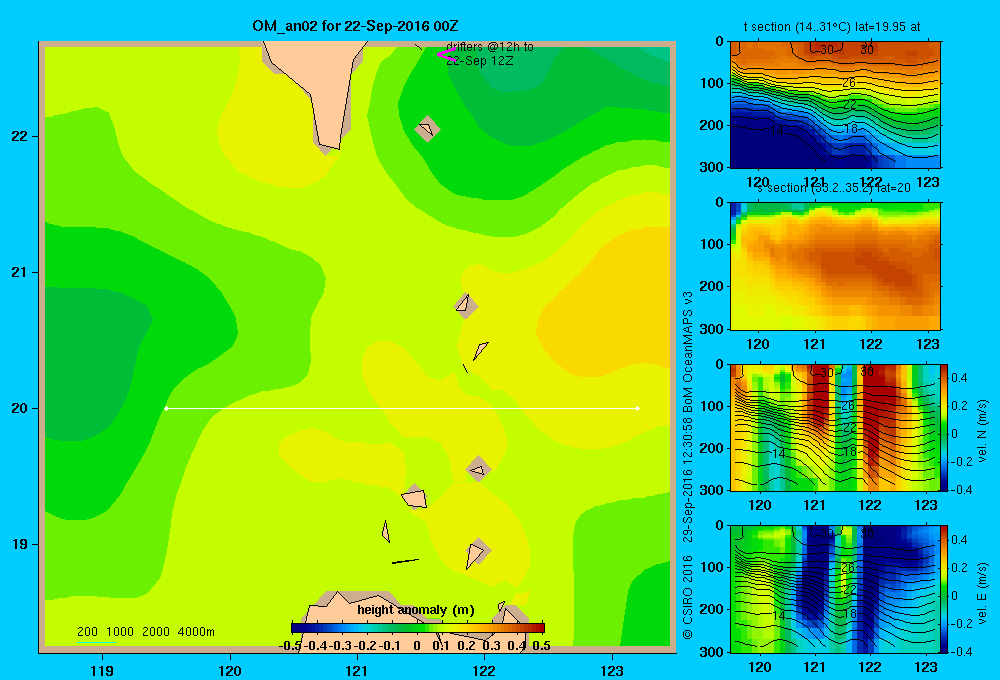Viewport: 1000px width, 680px height.
Task: Click the bathymetry legend '200 1000 2000 4000m'
Action: pyautogui.click(x=145, y=632)
